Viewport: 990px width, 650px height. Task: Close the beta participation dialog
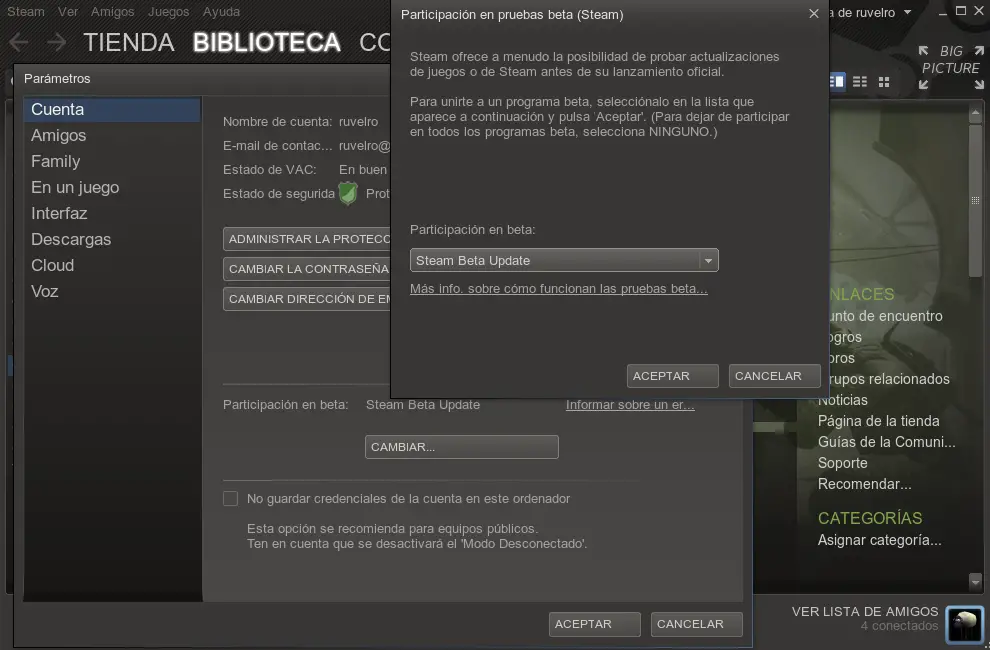click(814, 14)
